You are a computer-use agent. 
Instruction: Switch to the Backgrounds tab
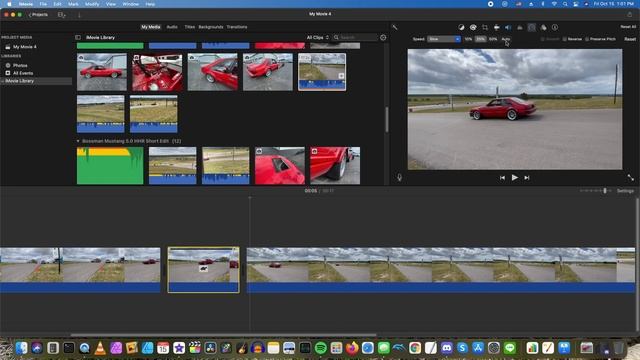(211, 27)
